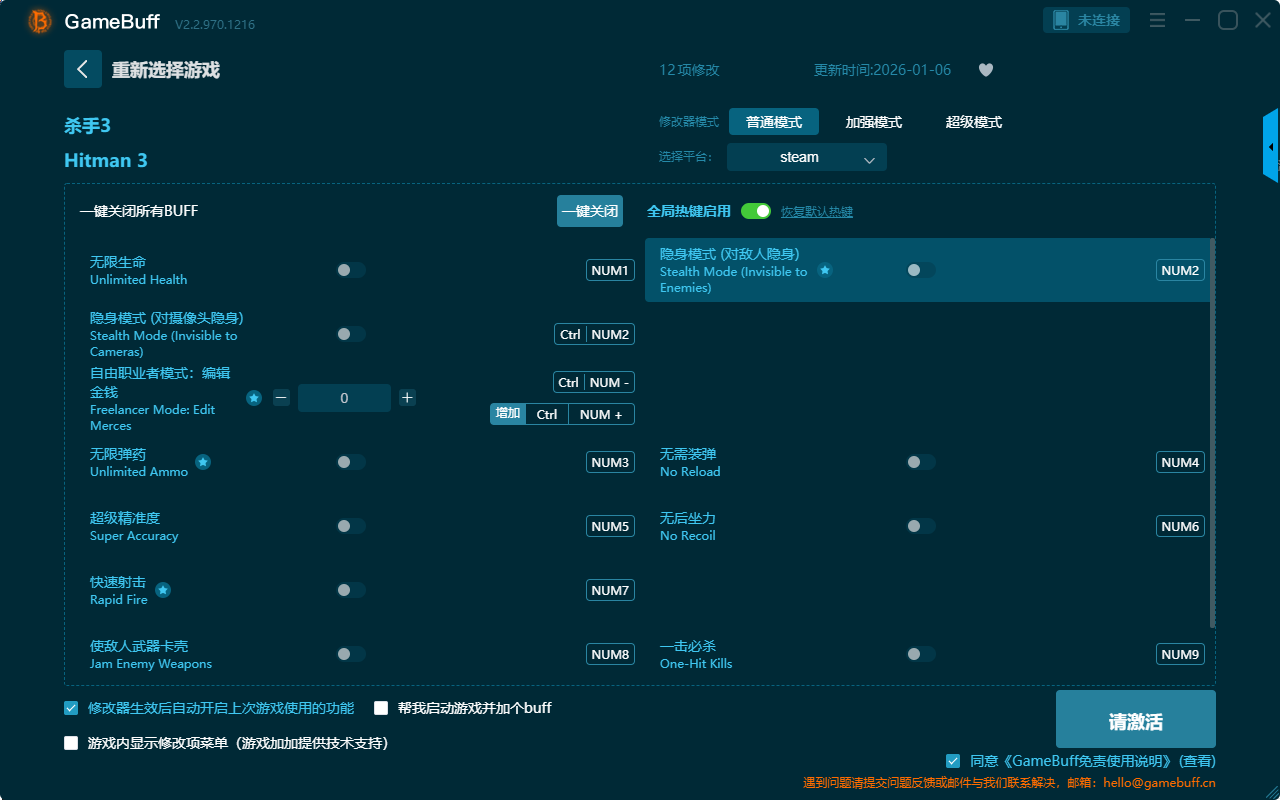Image resolution: width=1280 pixels, height=800 pixels.
Task: Click the 请激活 activate button
Action: tap(1135, 719)
